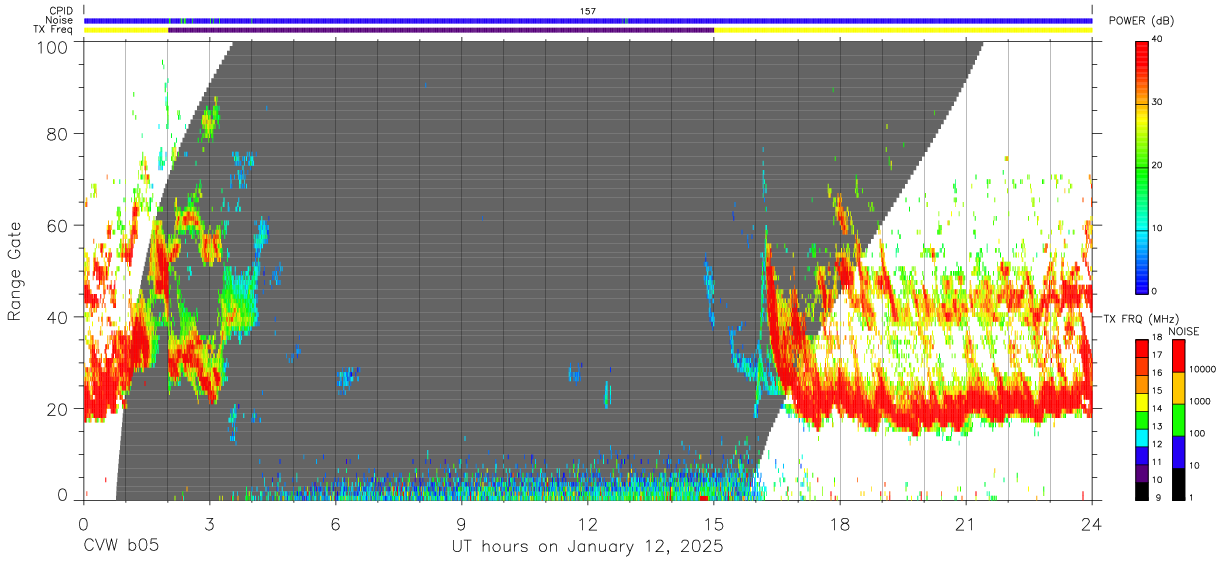Click the UT hours axis title
This screenshot has width=1228, height=567.
[587, 547]
